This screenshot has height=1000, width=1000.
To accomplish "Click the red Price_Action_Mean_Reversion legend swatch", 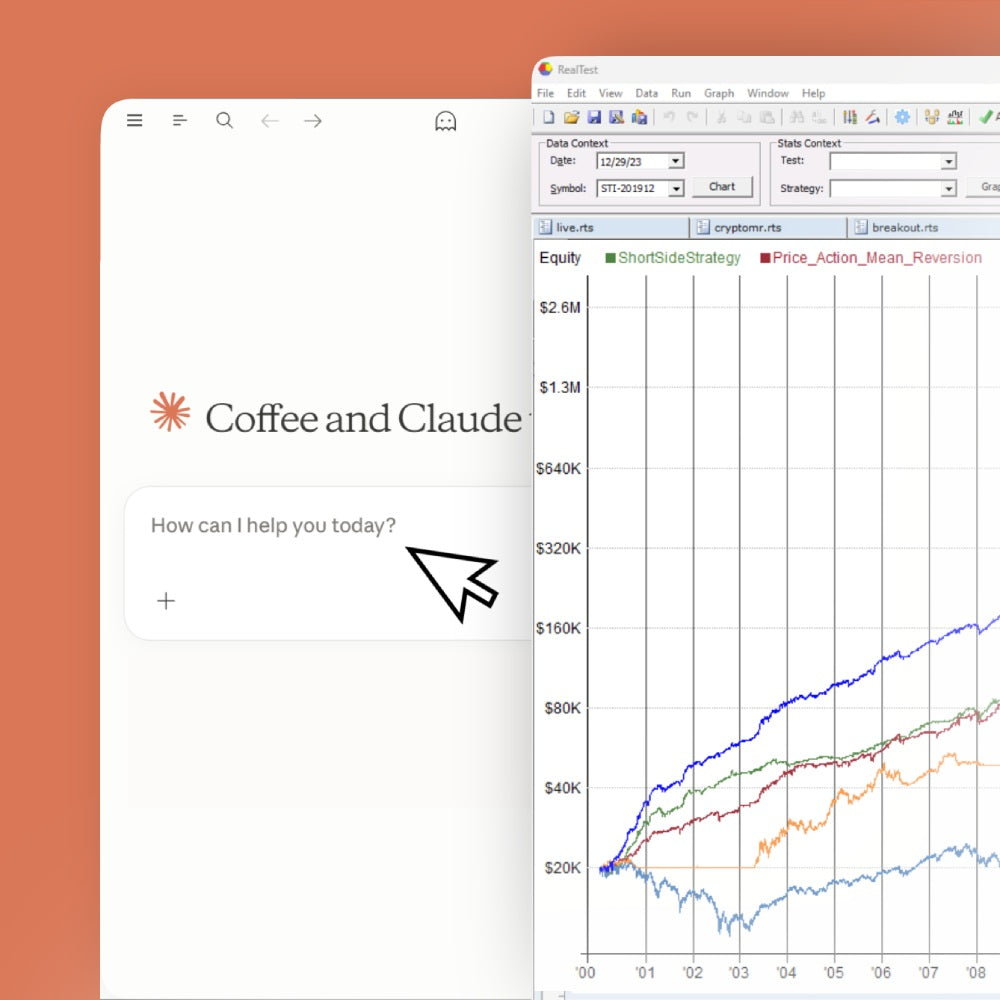I will pos(765,258).
